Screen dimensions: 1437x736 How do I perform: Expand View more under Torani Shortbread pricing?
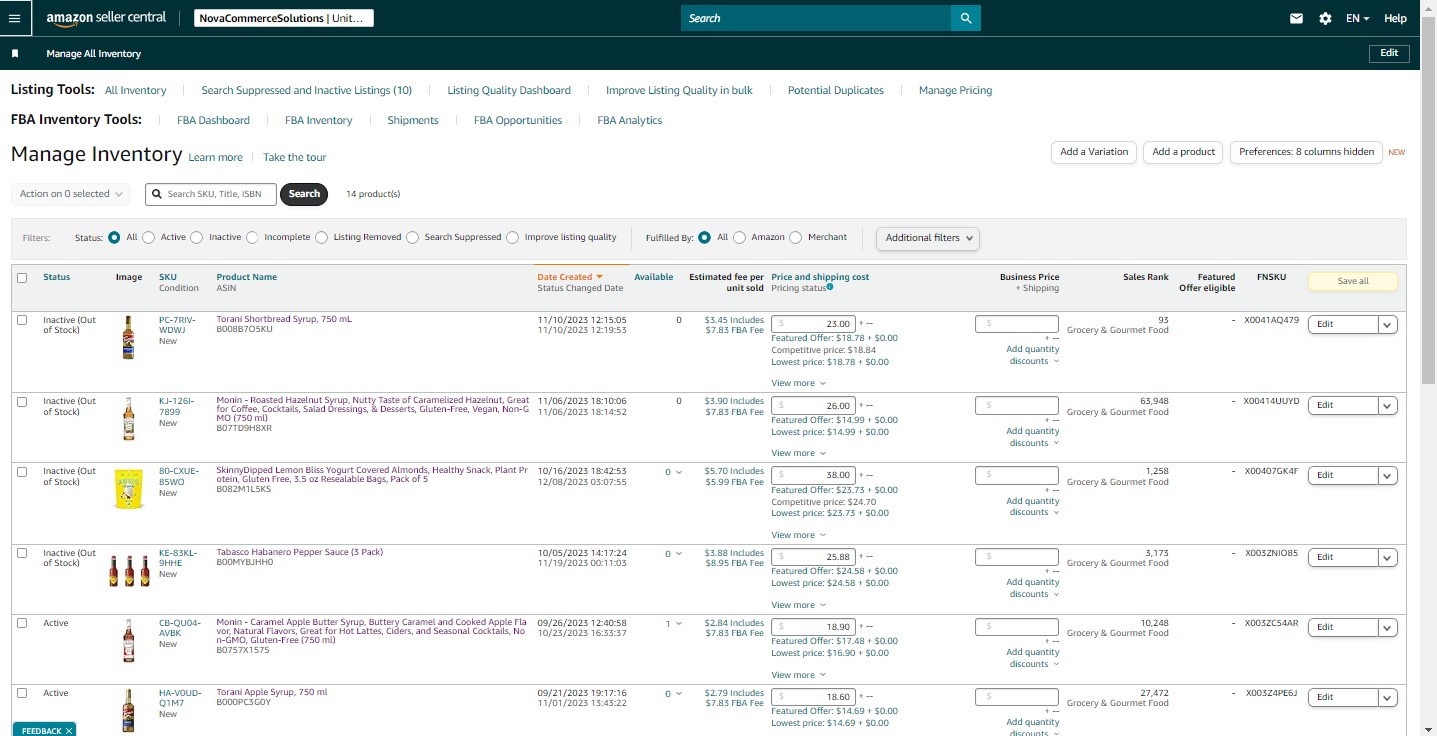798,383
